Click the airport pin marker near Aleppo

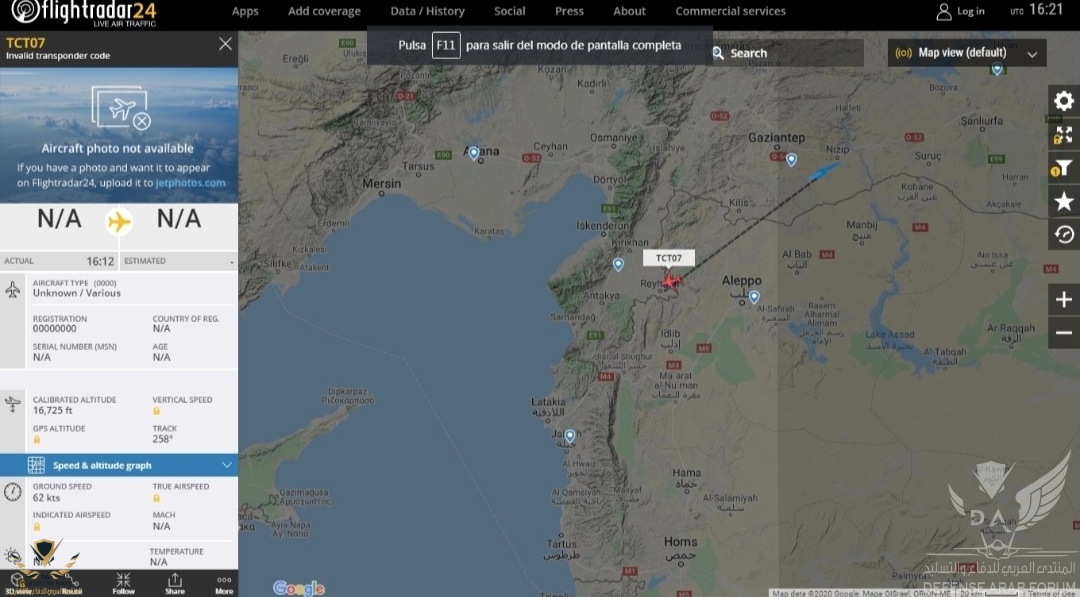pos(754,297)
